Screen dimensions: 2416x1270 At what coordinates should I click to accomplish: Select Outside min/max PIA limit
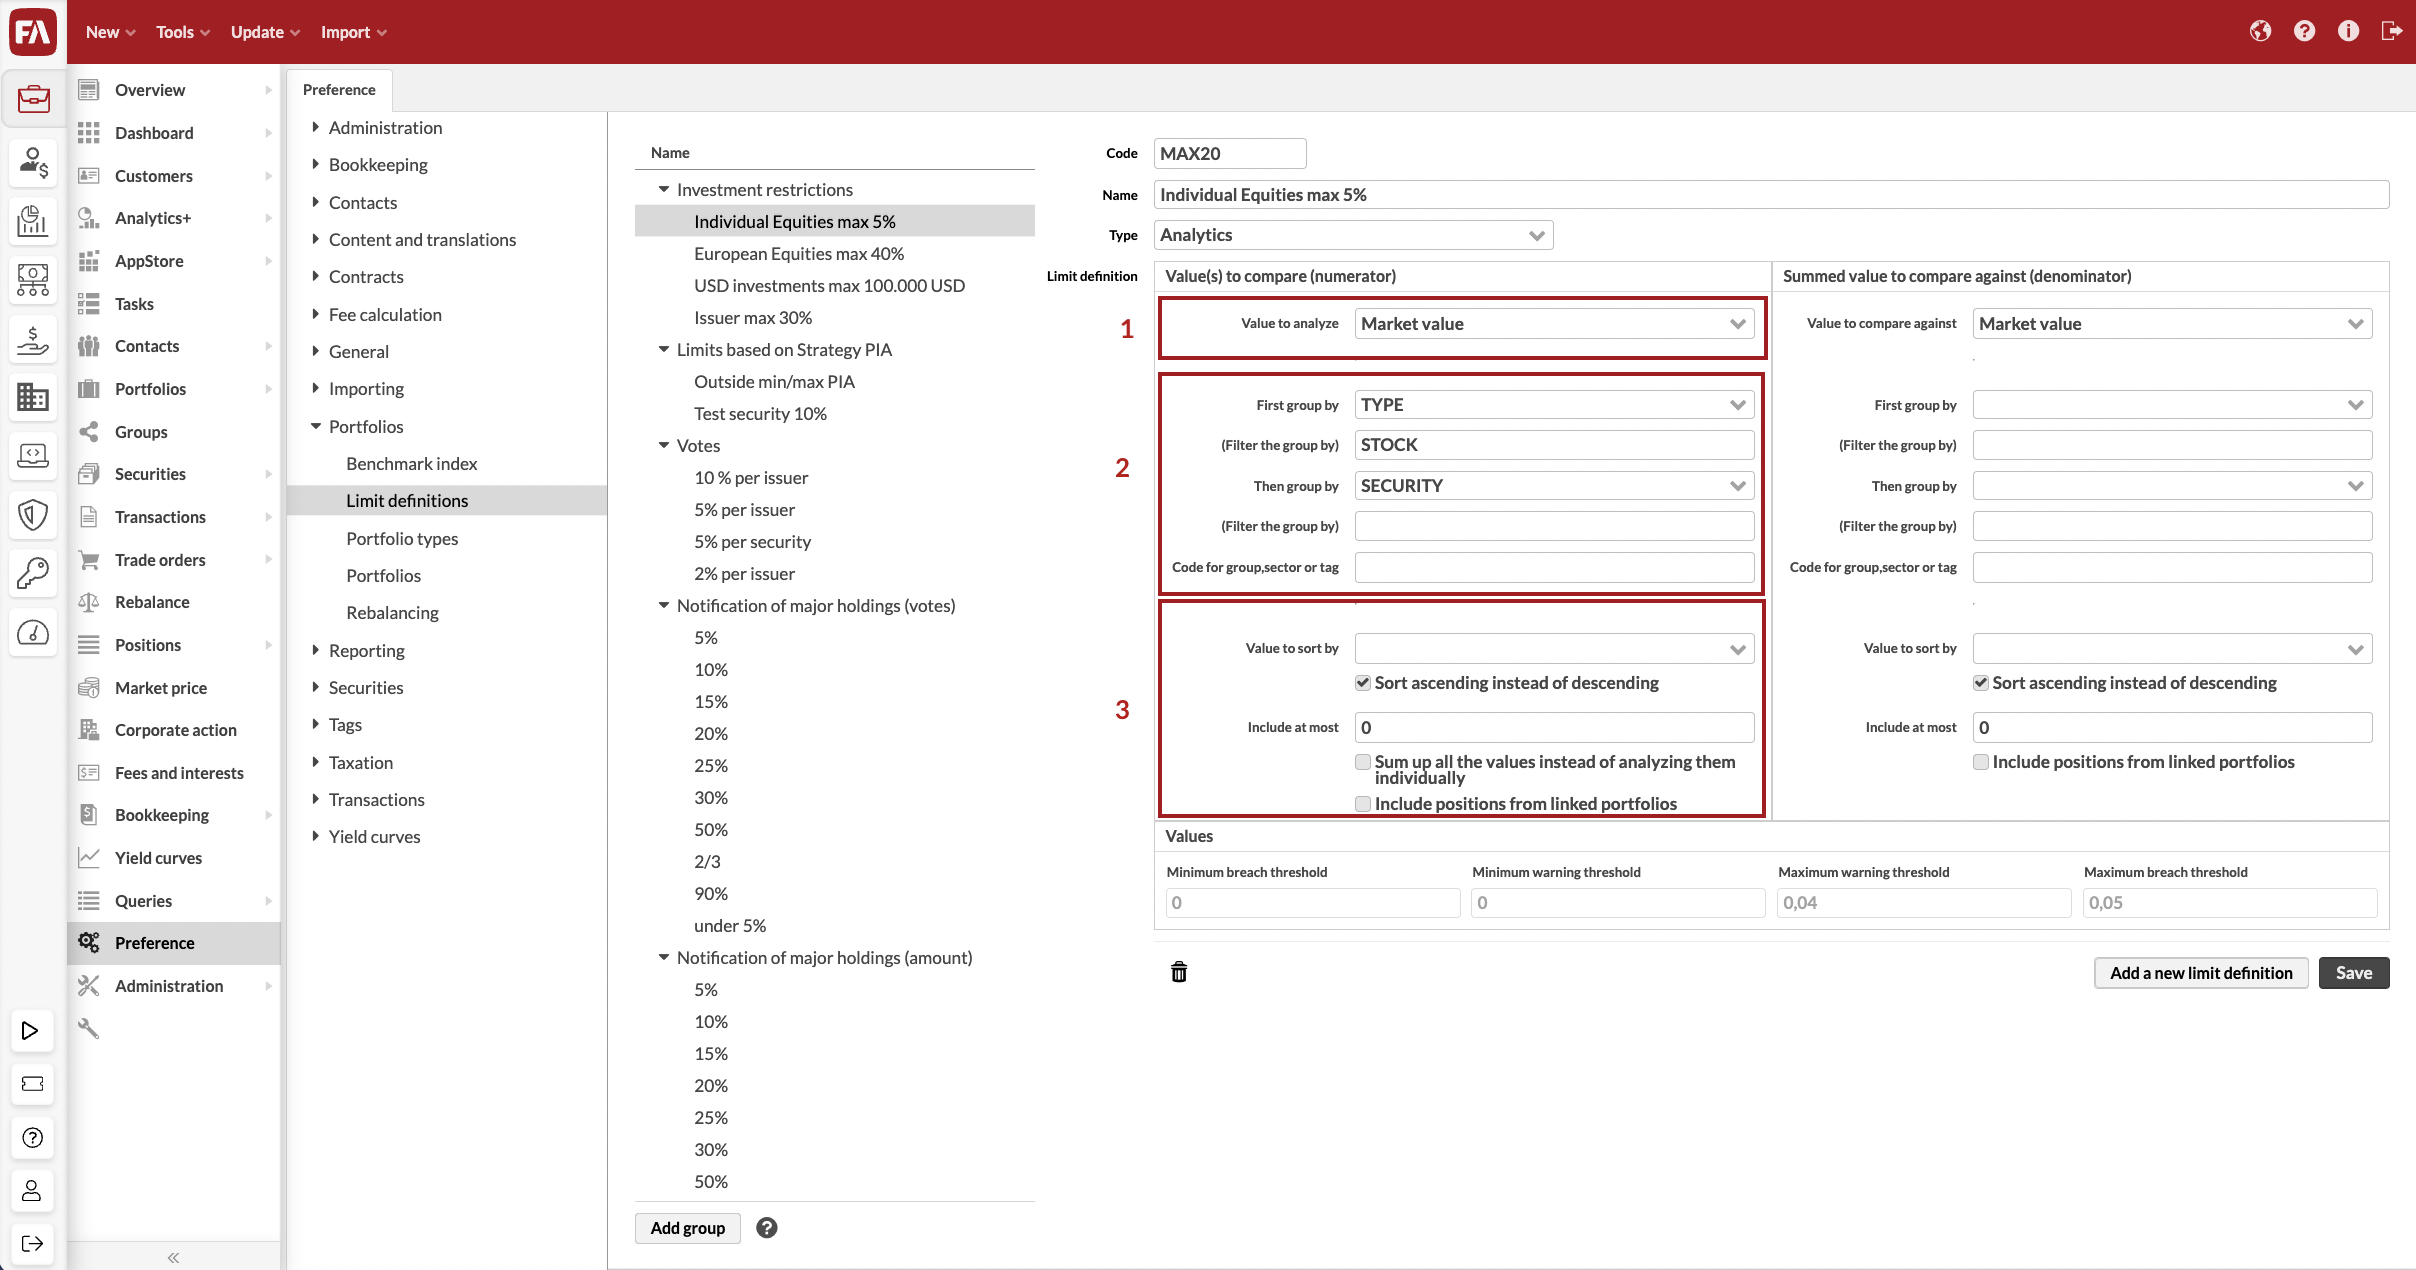pos(775,382)
